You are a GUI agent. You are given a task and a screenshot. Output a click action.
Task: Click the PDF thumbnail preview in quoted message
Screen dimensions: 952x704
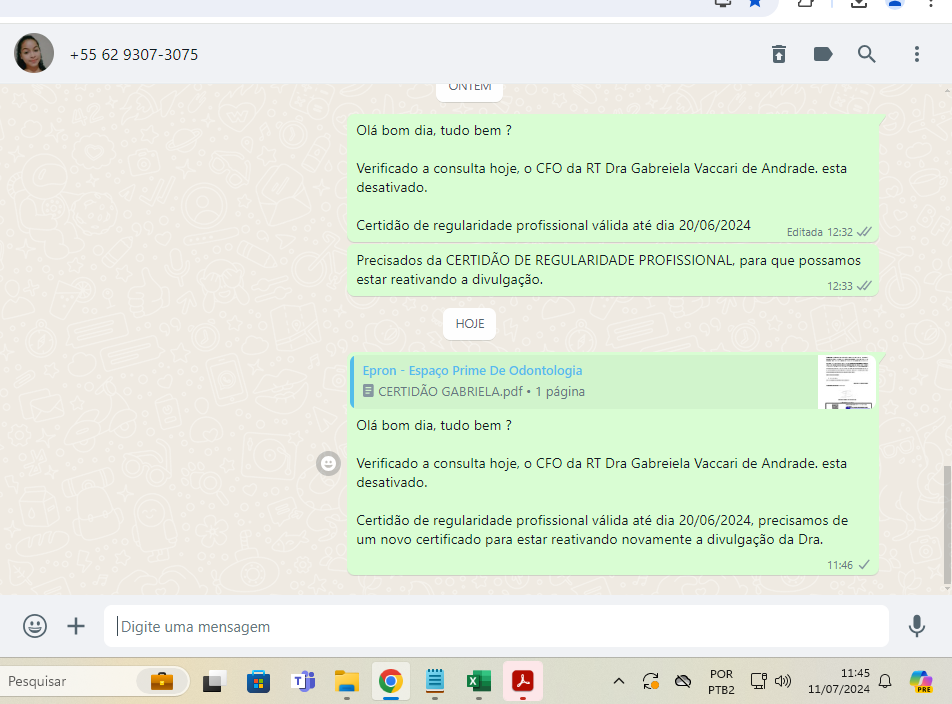tap(846, 382)
